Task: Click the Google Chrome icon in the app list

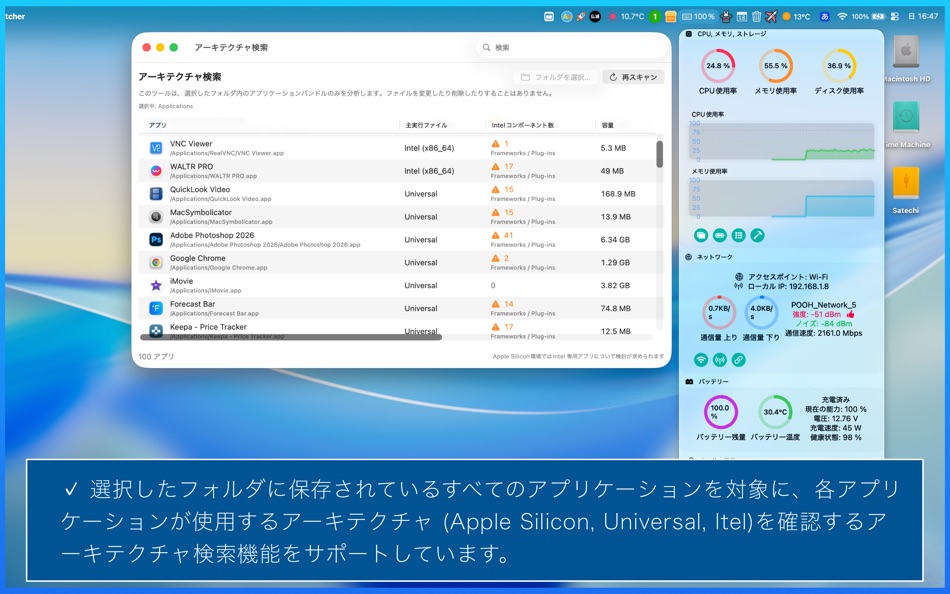Action: click(x=156, y=262)
